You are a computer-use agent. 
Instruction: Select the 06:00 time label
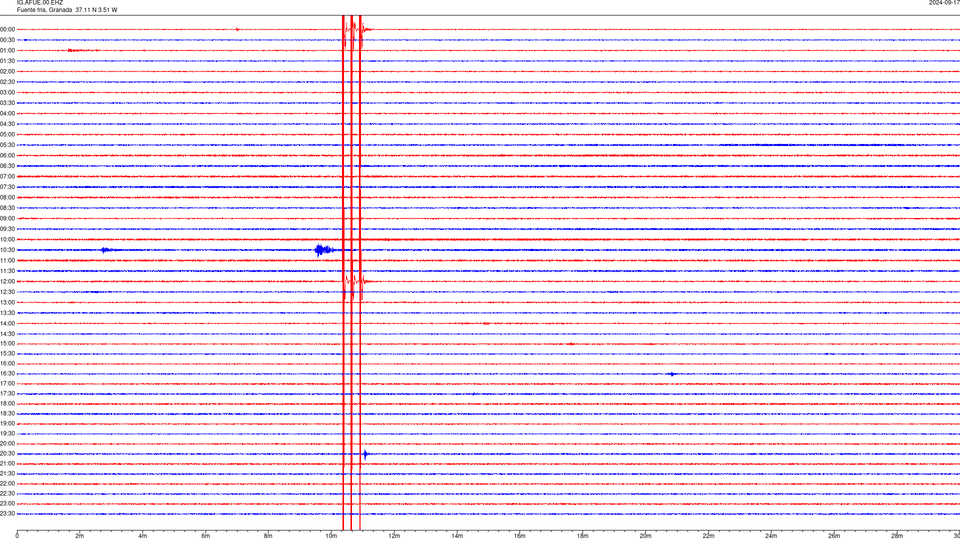[8, 156]
